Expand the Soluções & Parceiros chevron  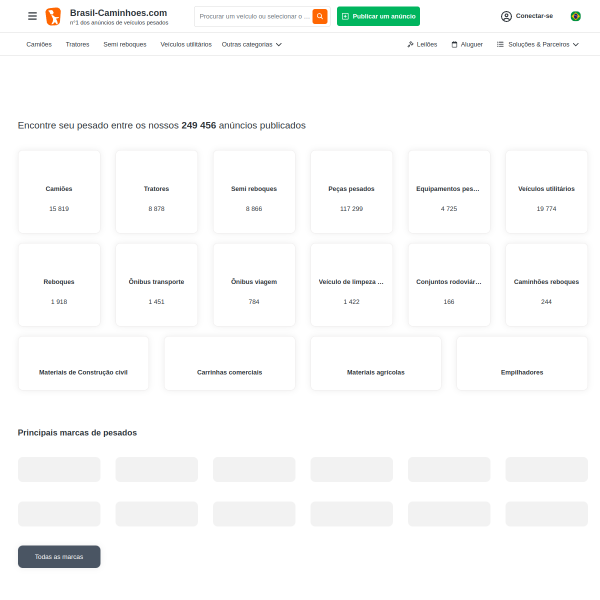coord(576,44)
